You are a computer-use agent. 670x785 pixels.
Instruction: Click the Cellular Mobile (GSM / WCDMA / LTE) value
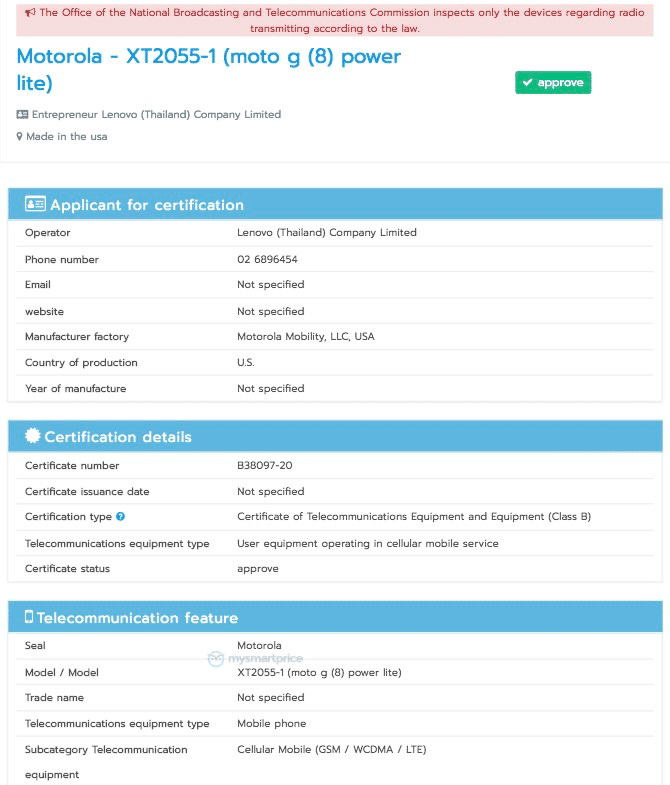(332, 749)
